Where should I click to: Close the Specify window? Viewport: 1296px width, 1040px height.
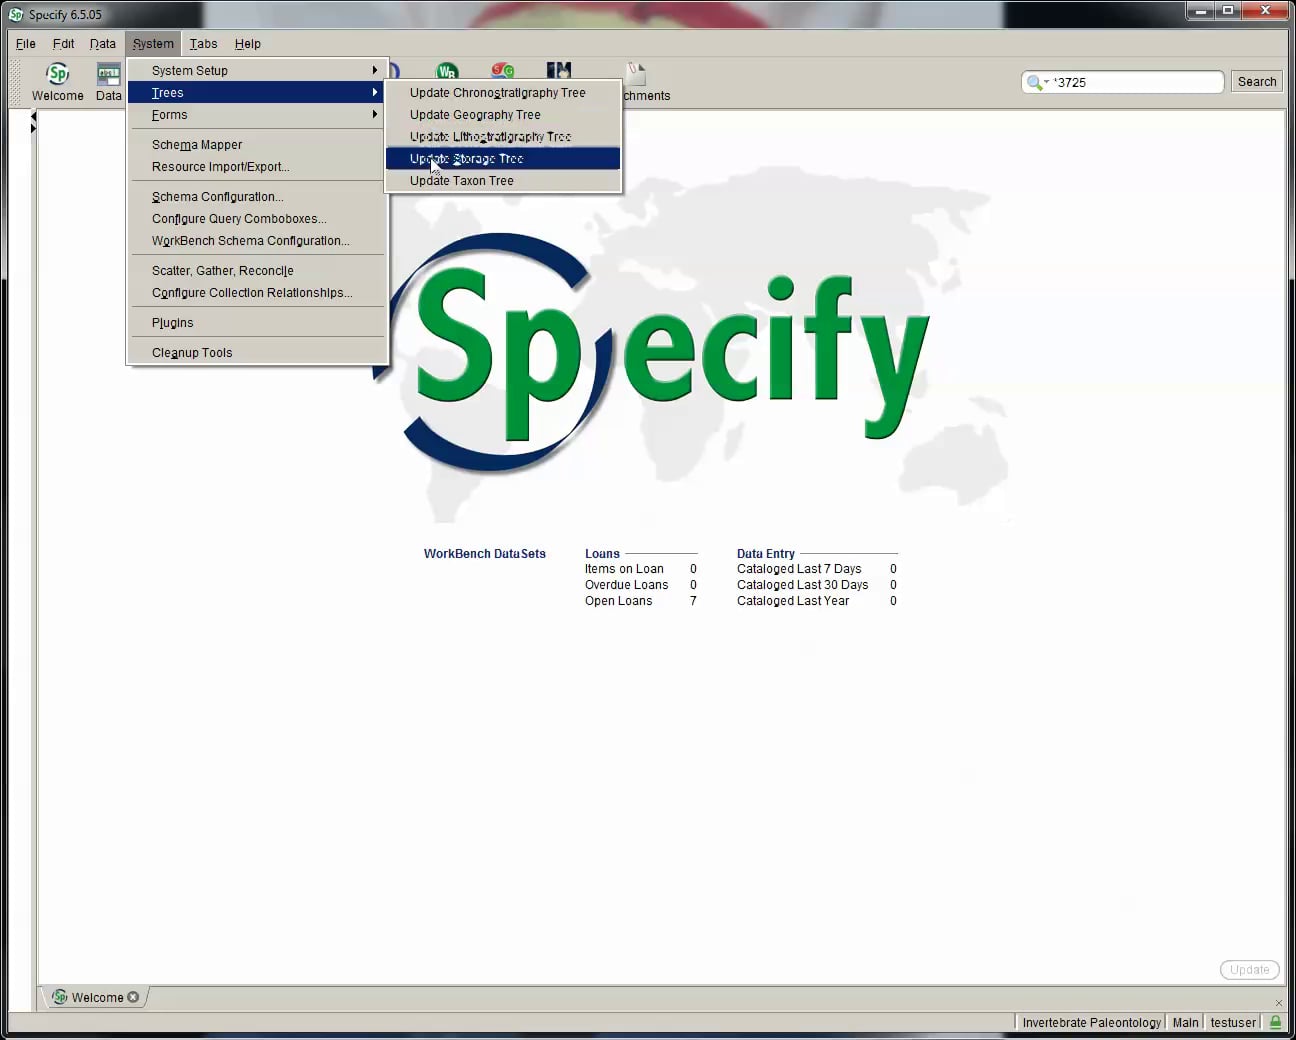click(1265, 10)
